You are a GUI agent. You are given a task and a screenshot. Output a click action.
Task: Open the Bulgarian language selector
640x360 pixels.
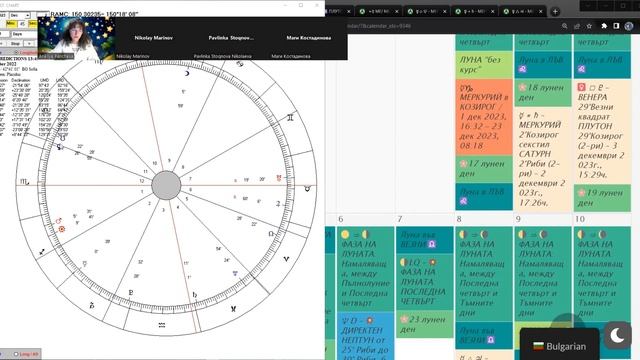click(x=560, y=346)
